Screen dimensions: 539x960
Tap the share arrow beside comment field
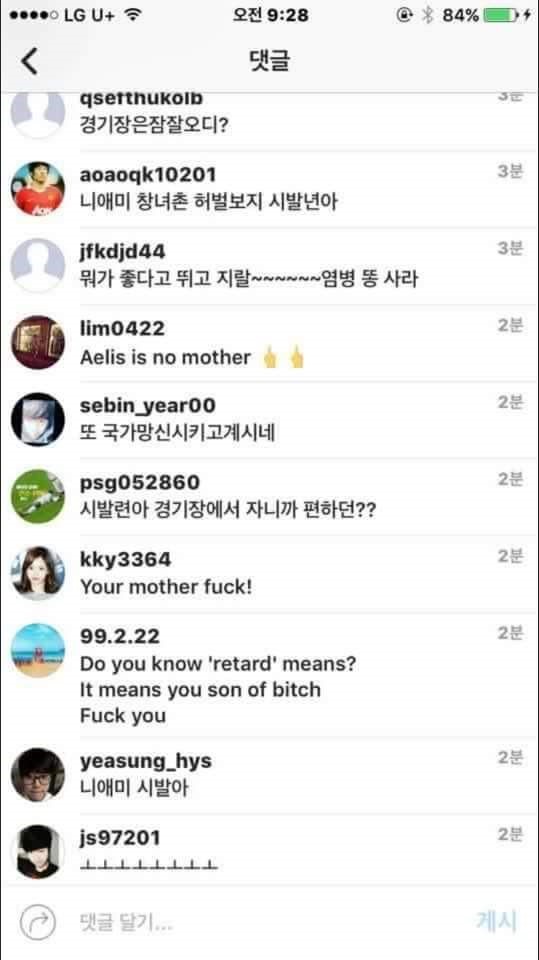tap(37, 922)
